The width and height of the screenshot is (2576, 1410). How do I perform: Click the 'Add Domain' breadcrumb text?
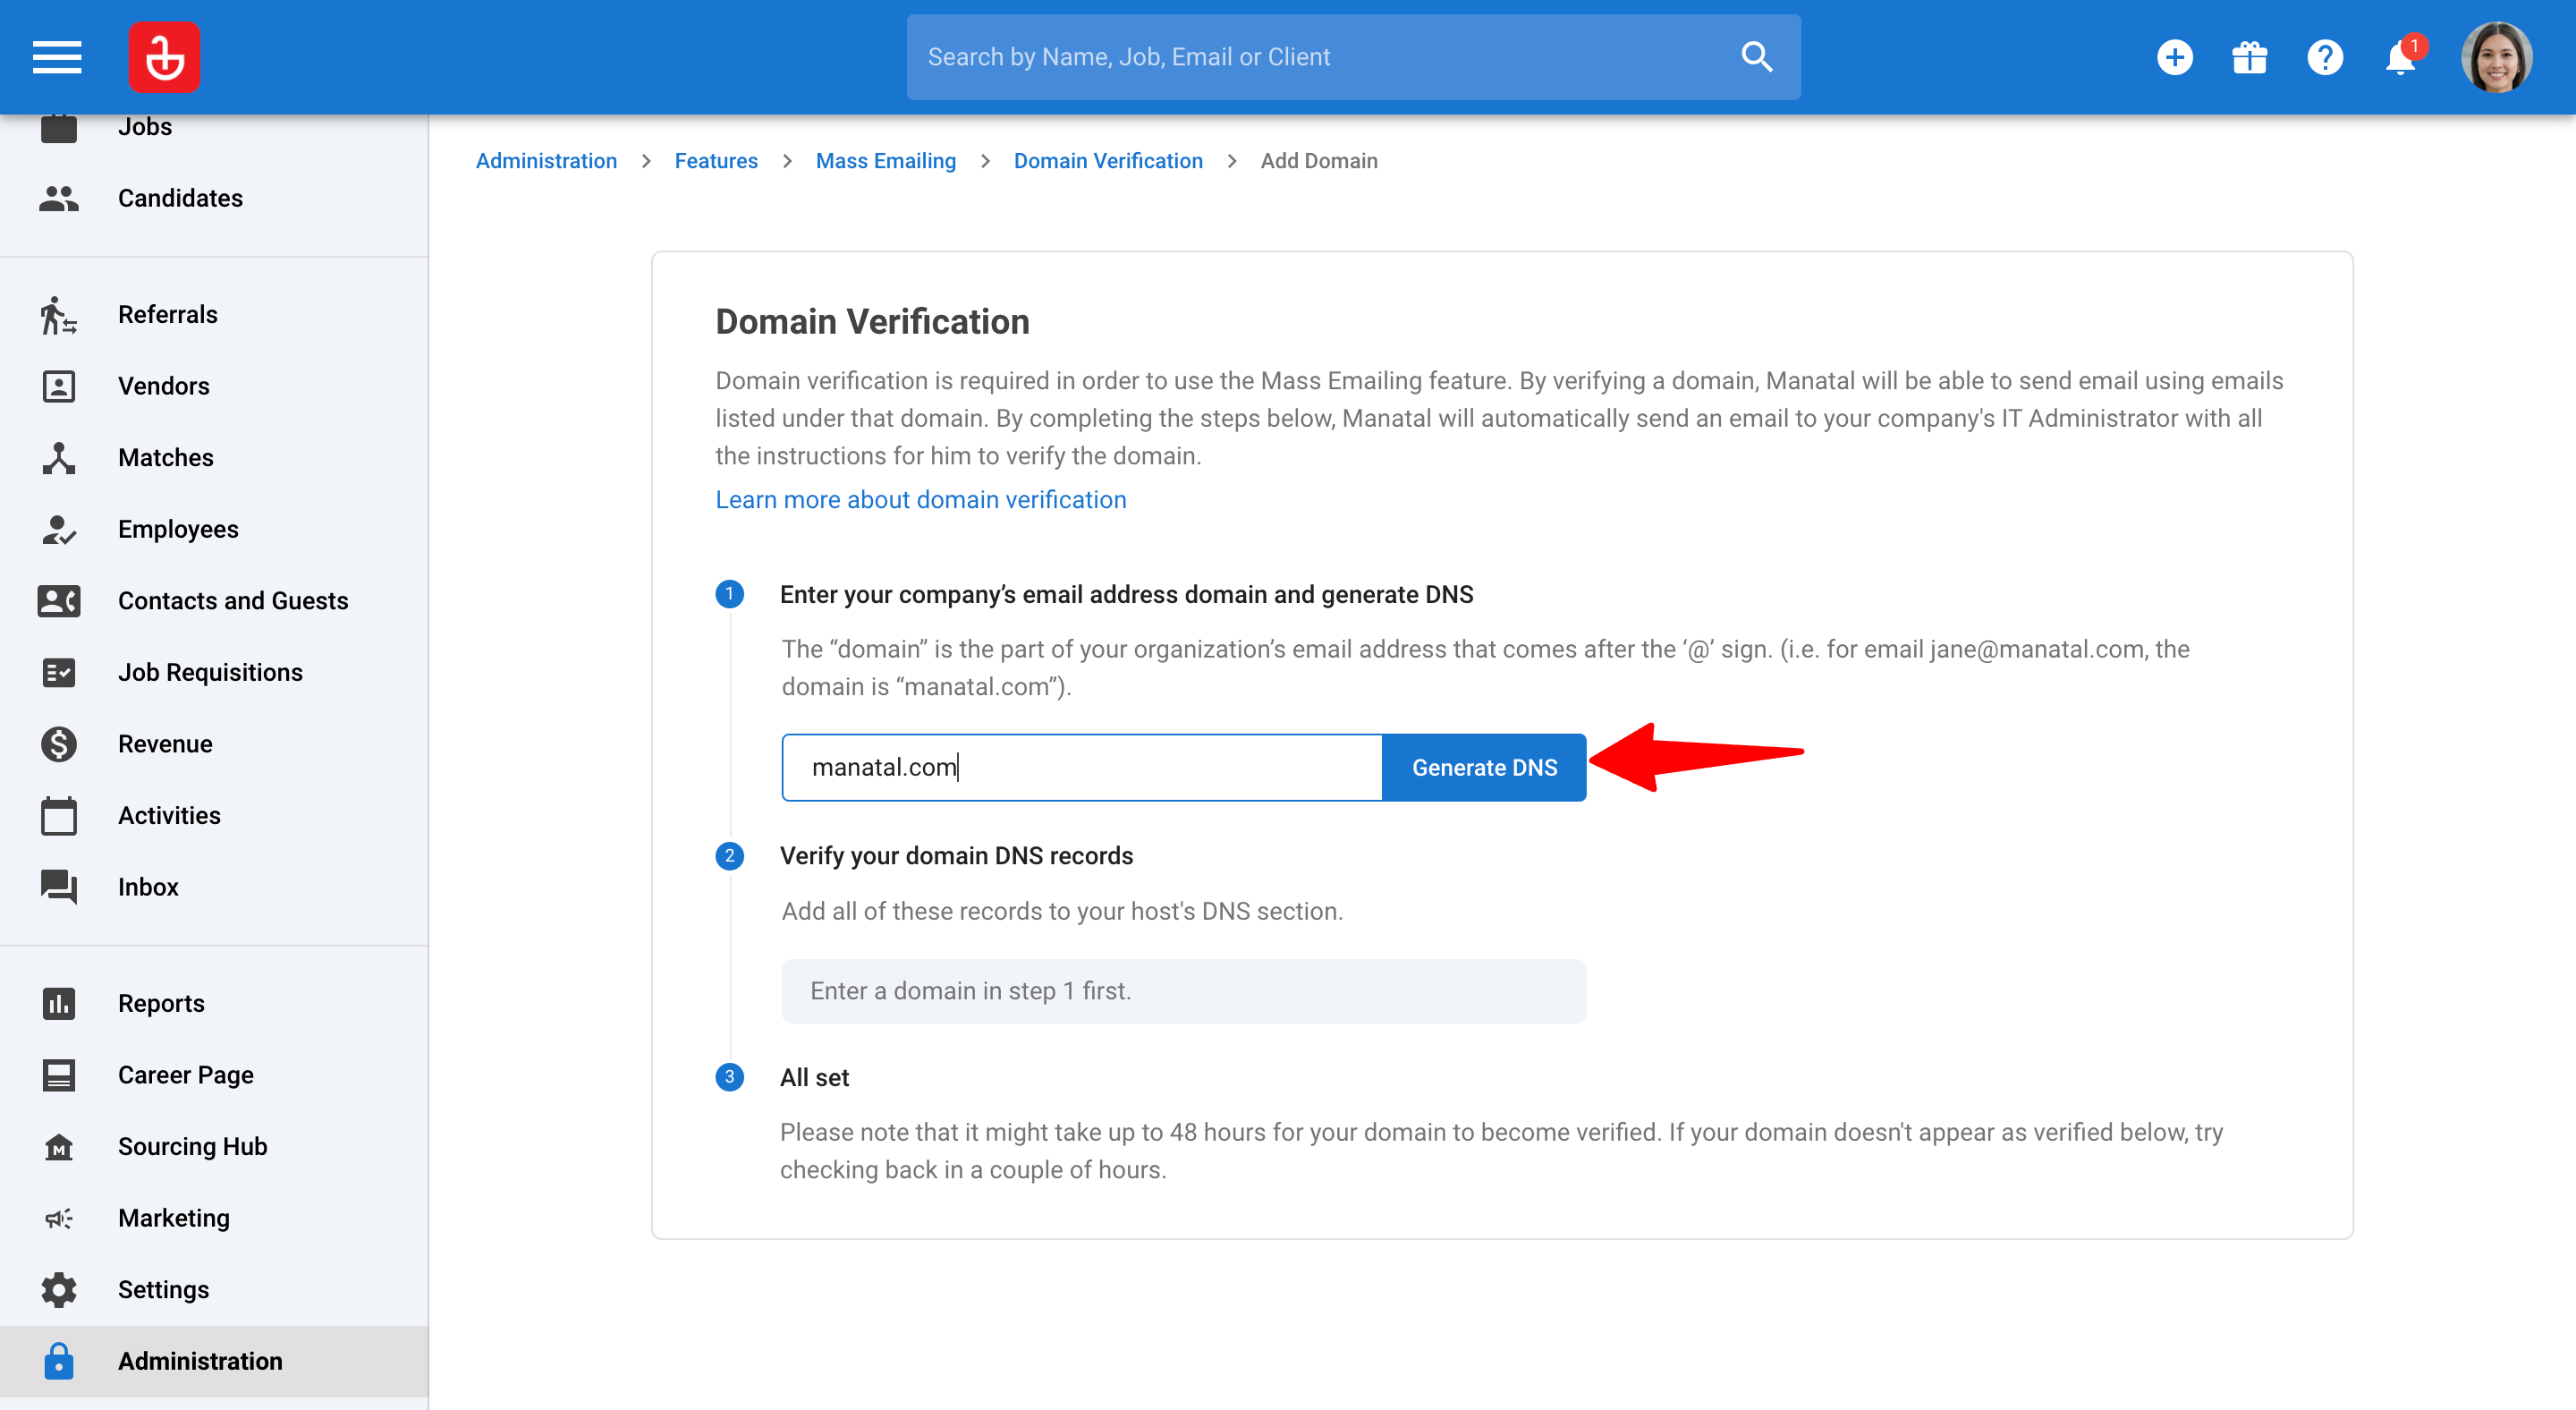click(x=1318, y=161)
